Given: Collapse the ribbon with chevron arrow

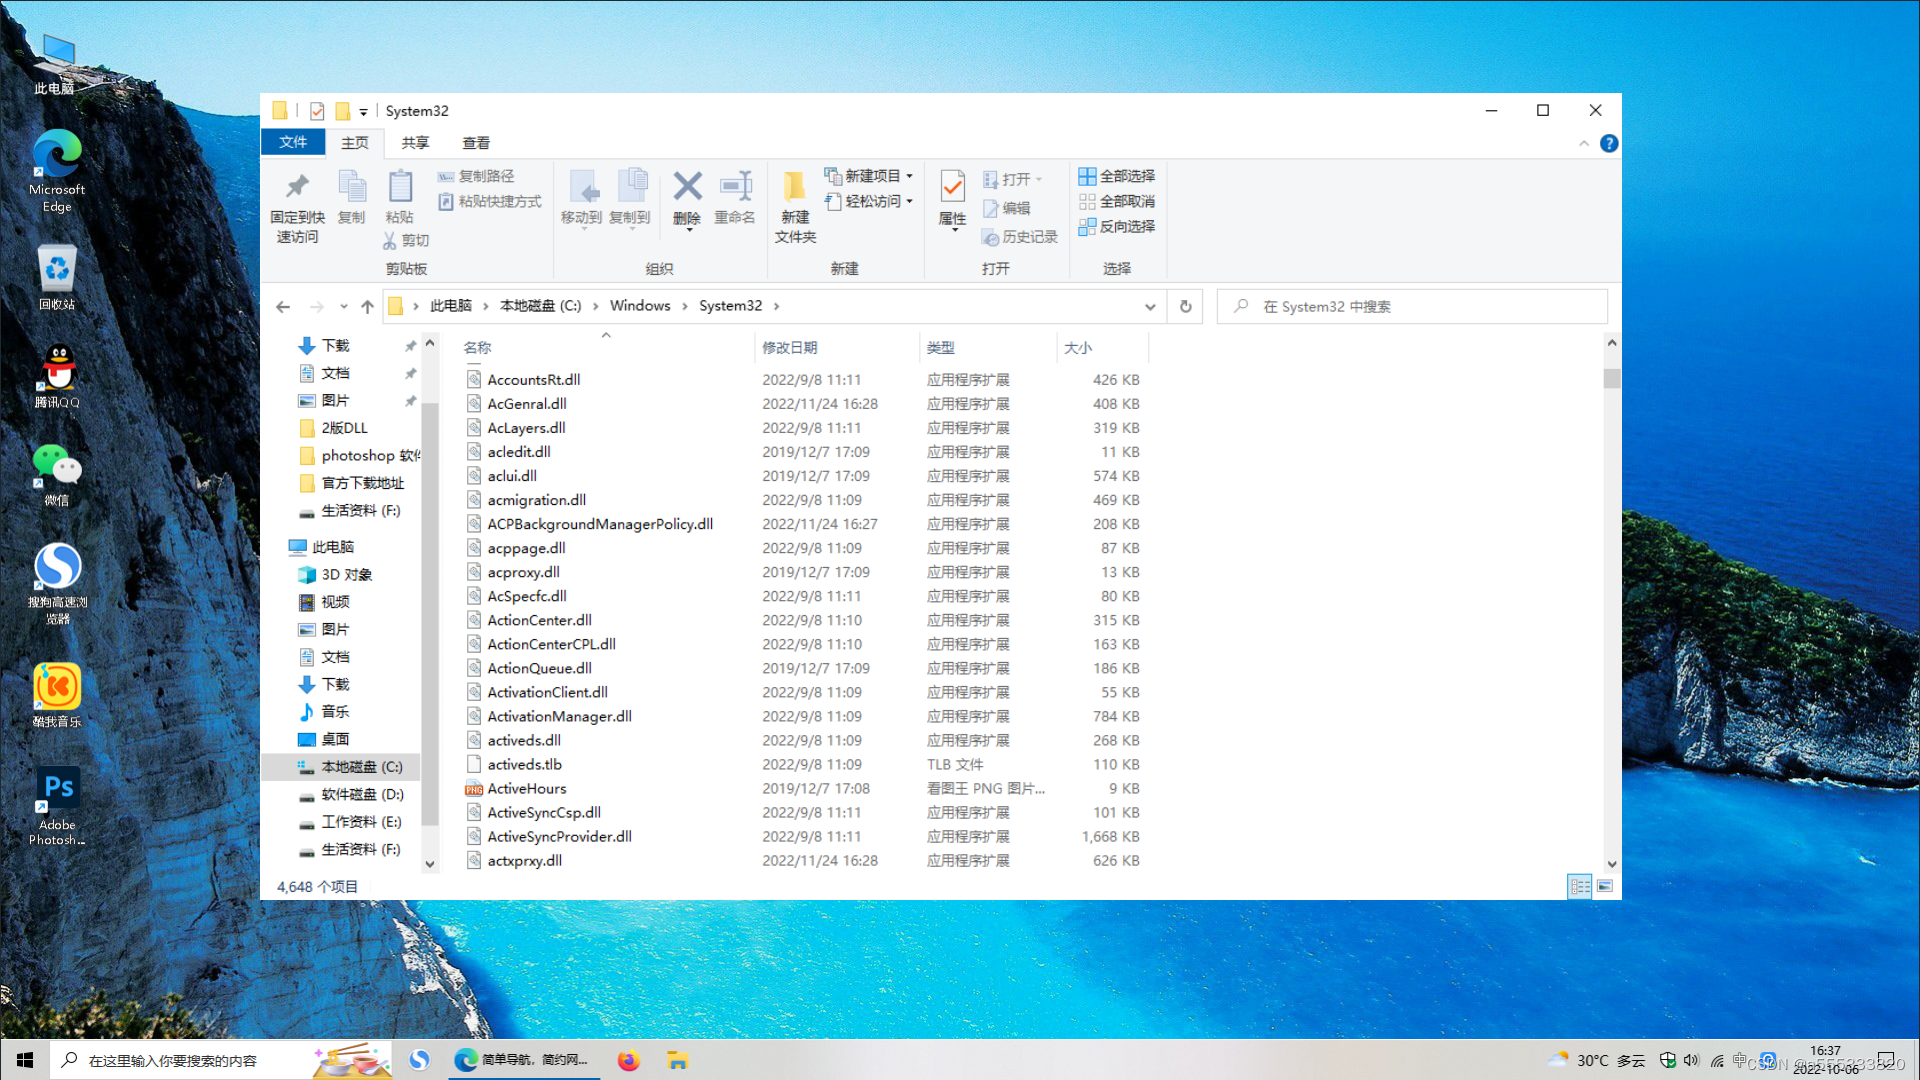Looking at the screenshot, I should [x=1584, y=144].
